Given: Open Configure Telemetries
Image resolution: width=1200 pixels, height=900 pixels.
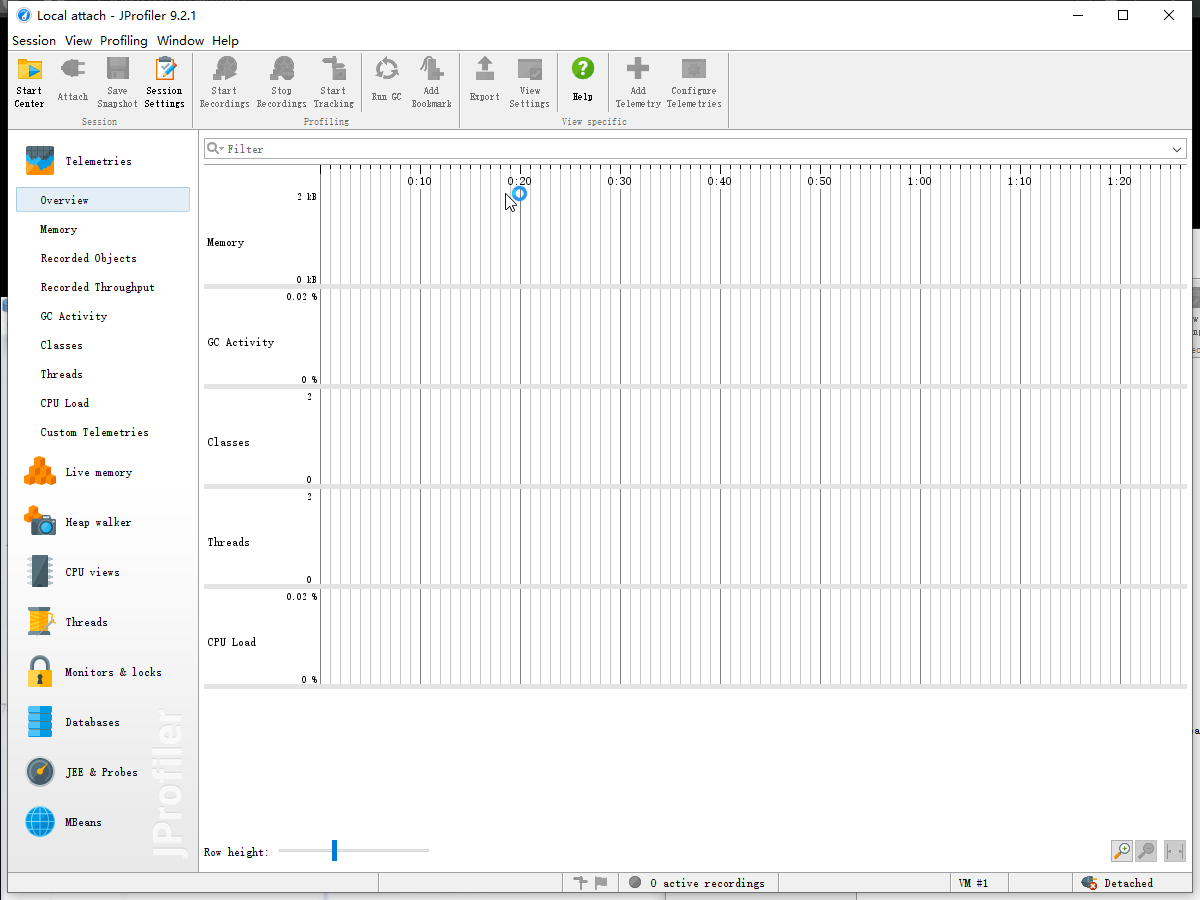Looking at the screenshot, I should [x=694, y=82].
